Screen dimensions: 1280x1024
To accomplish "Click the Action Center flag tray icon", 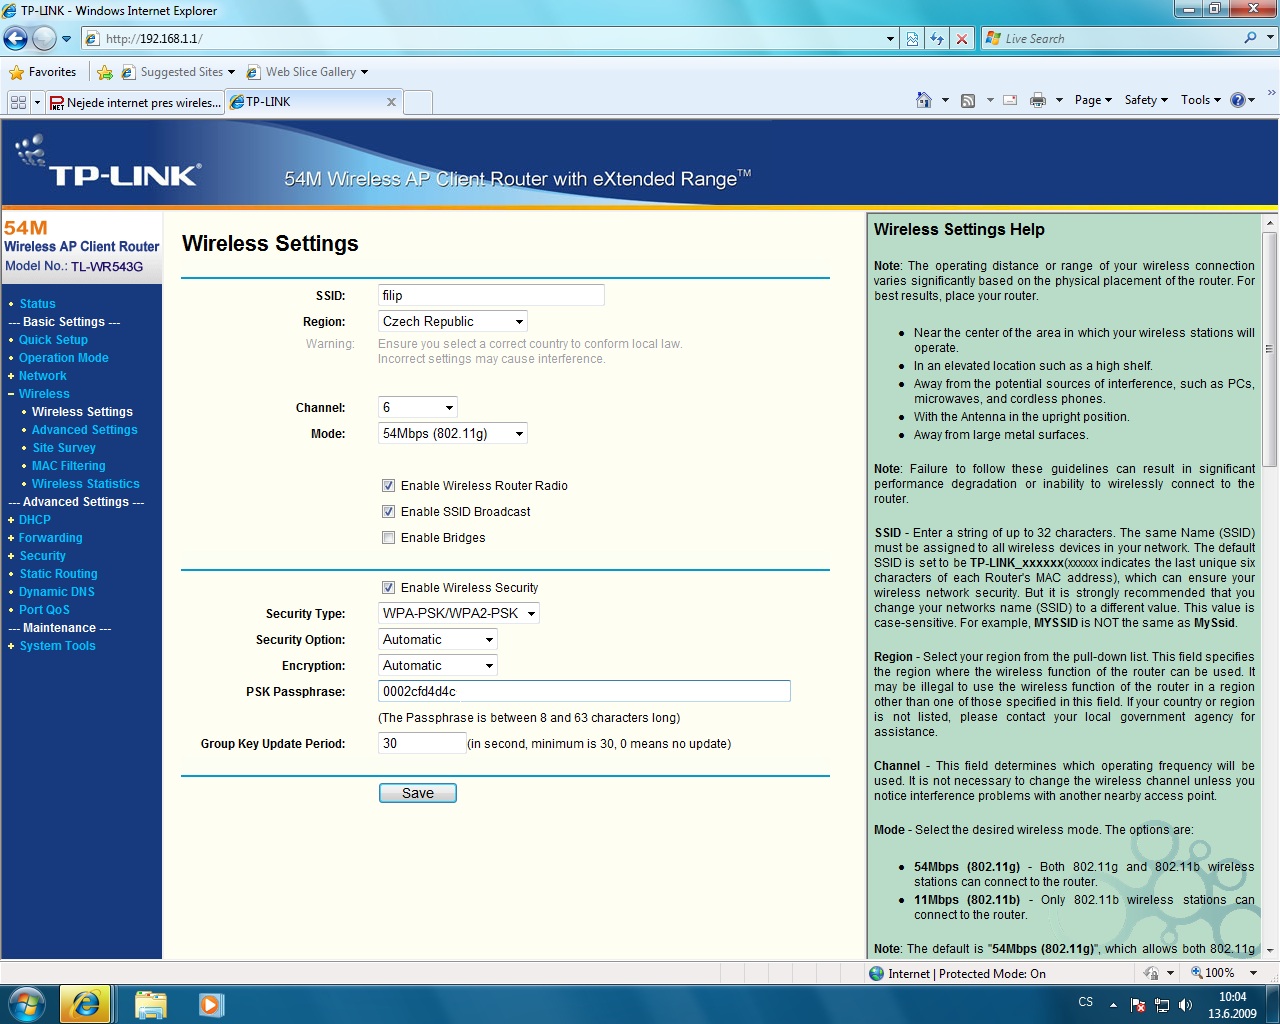I will click(1137, 1005).
